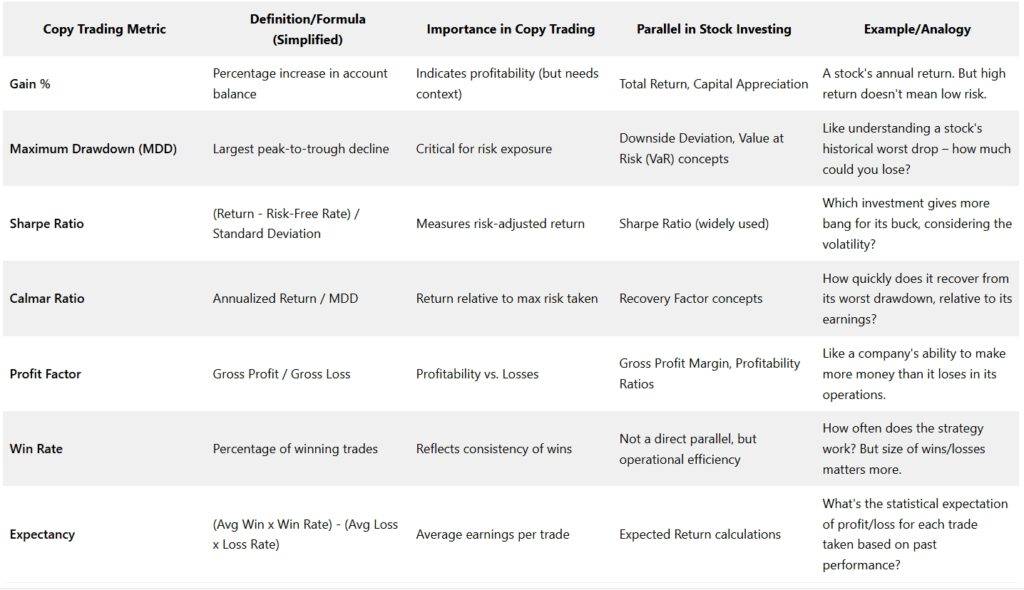Select the Win Rate row label
1024x590 pixels.
click(36, 449)
